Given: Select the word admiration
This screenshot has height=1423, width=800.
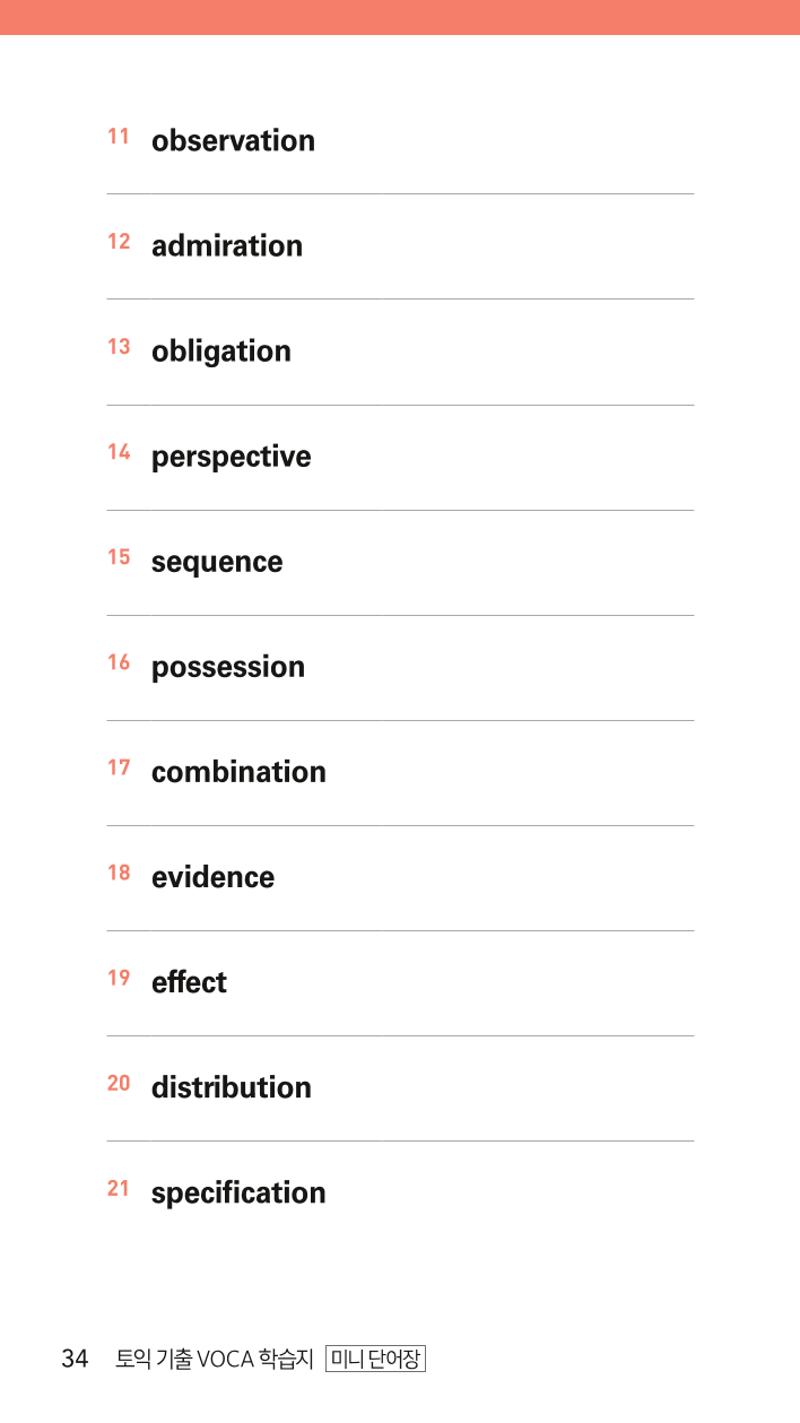Looking at the screenshot, I should point(227,246).
